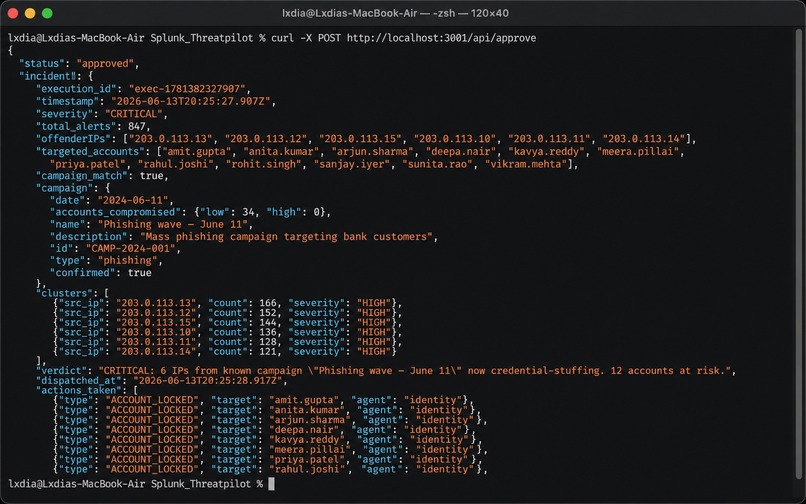Click execution id "exec-1781382327907"

tap(190, 88)
